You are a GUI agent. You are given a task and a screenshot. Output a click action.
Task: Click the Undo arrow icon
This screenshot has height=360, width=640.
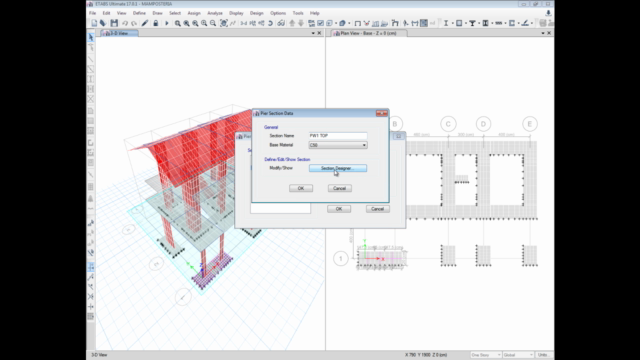[125, 23]
